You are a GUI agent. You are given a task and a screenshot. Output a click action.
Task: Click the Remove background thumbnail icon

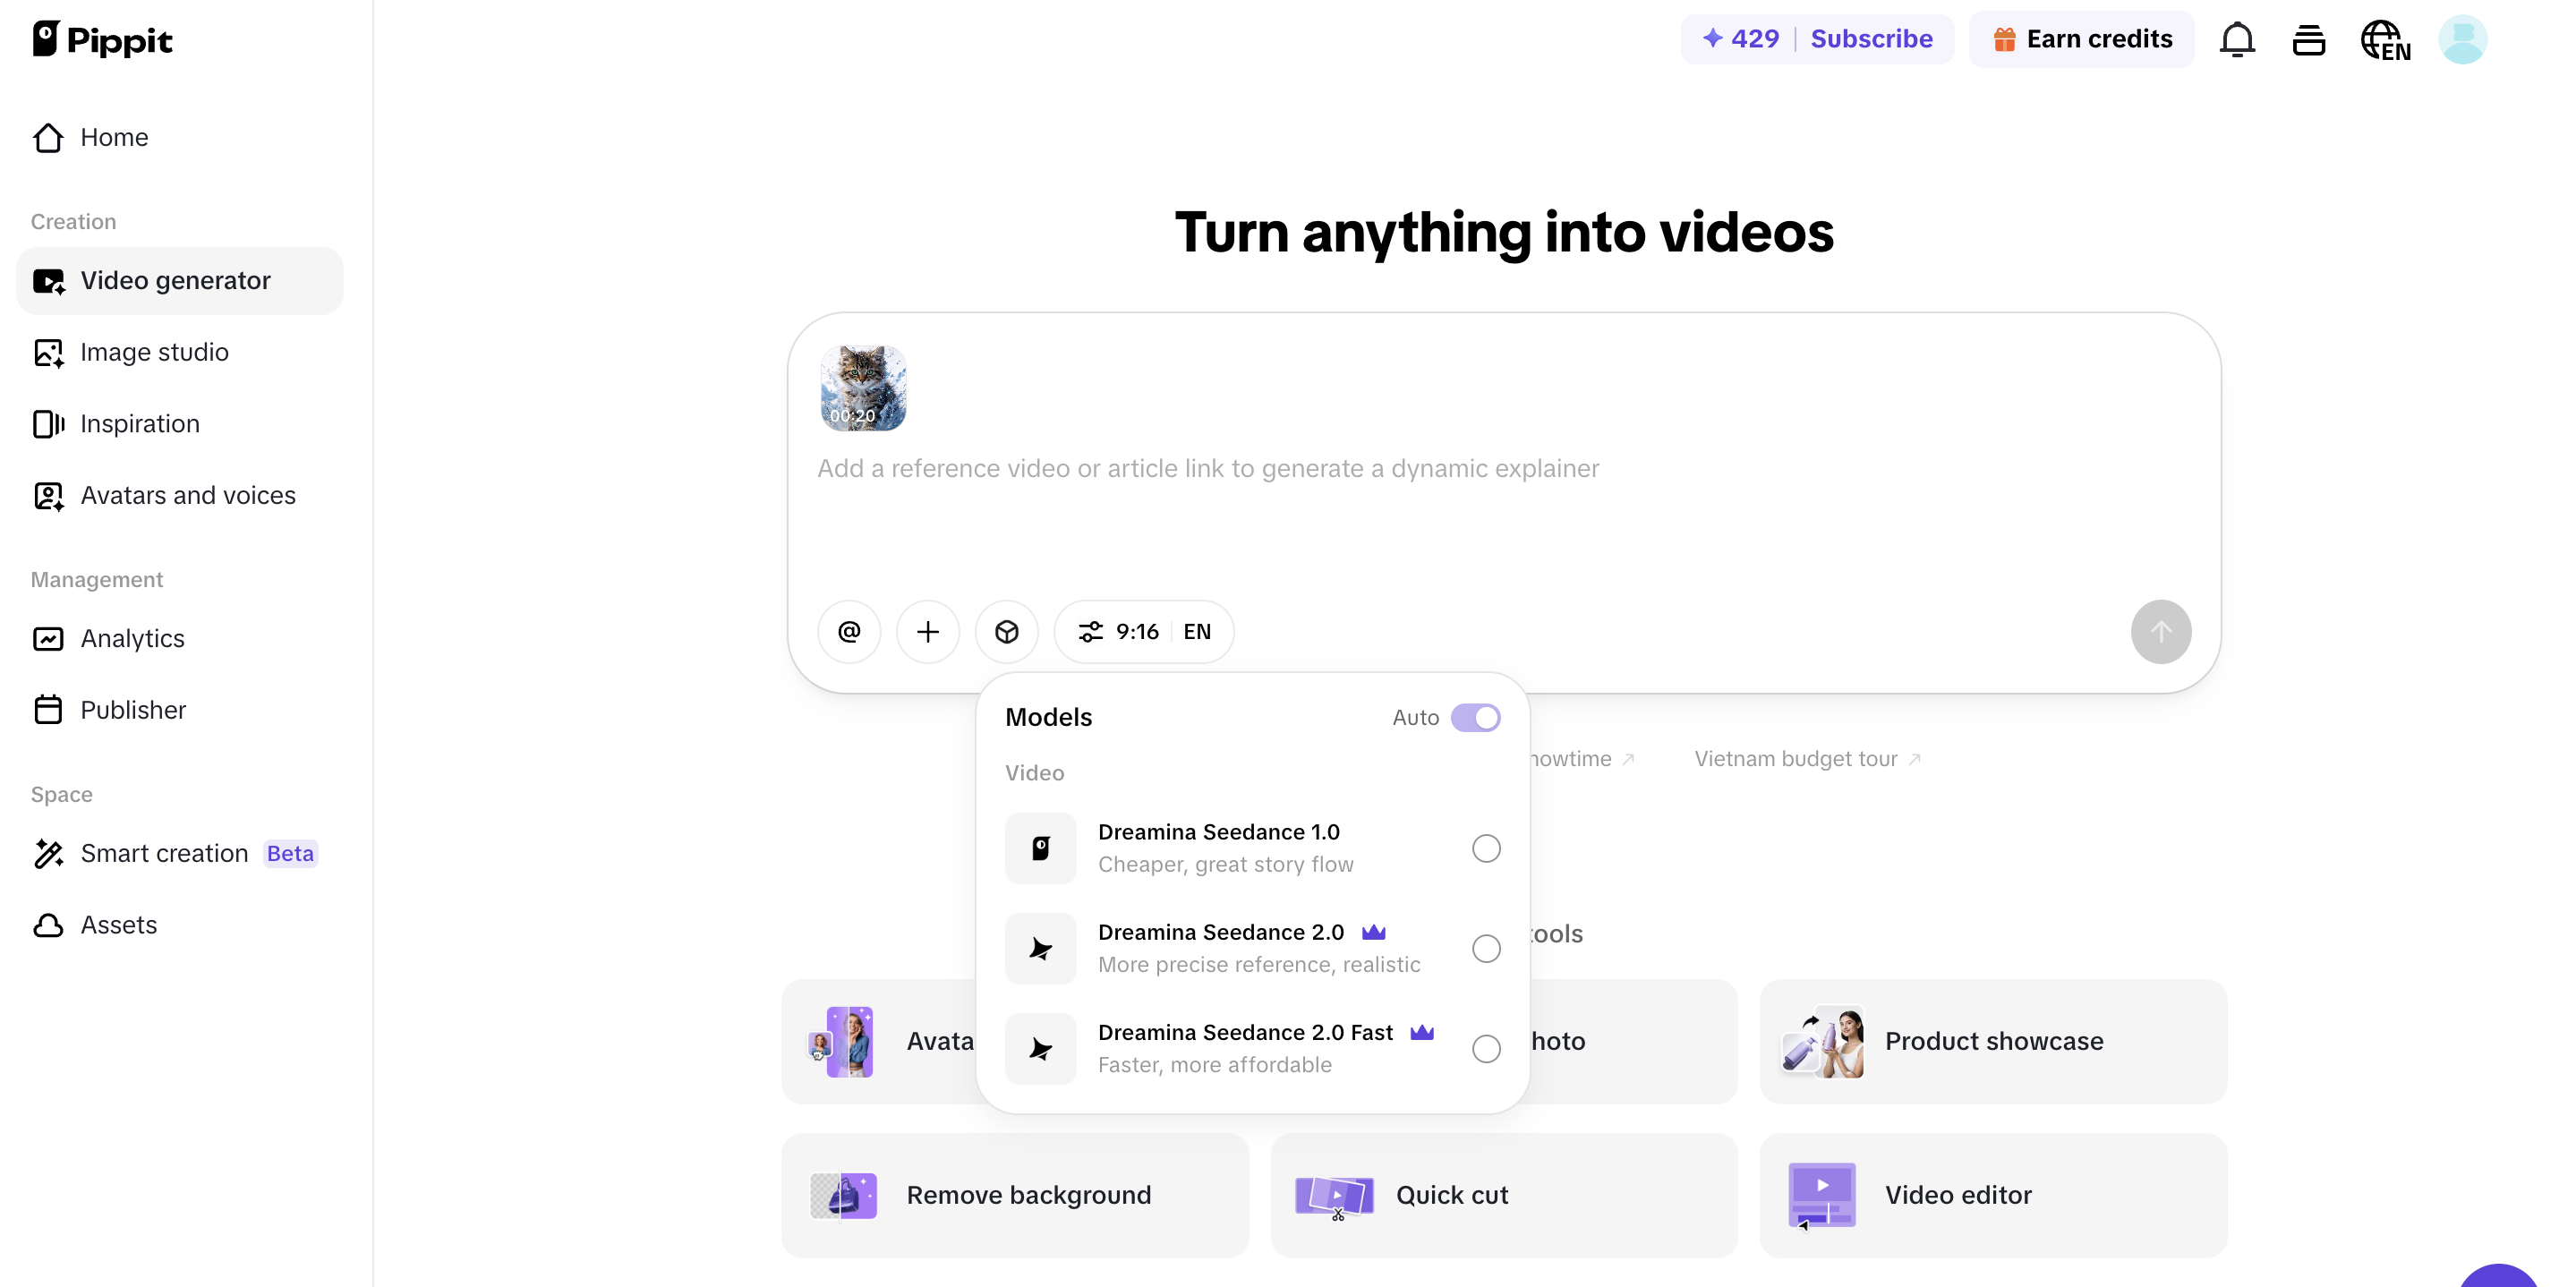pyautogui.click(x=843, y=1195)
